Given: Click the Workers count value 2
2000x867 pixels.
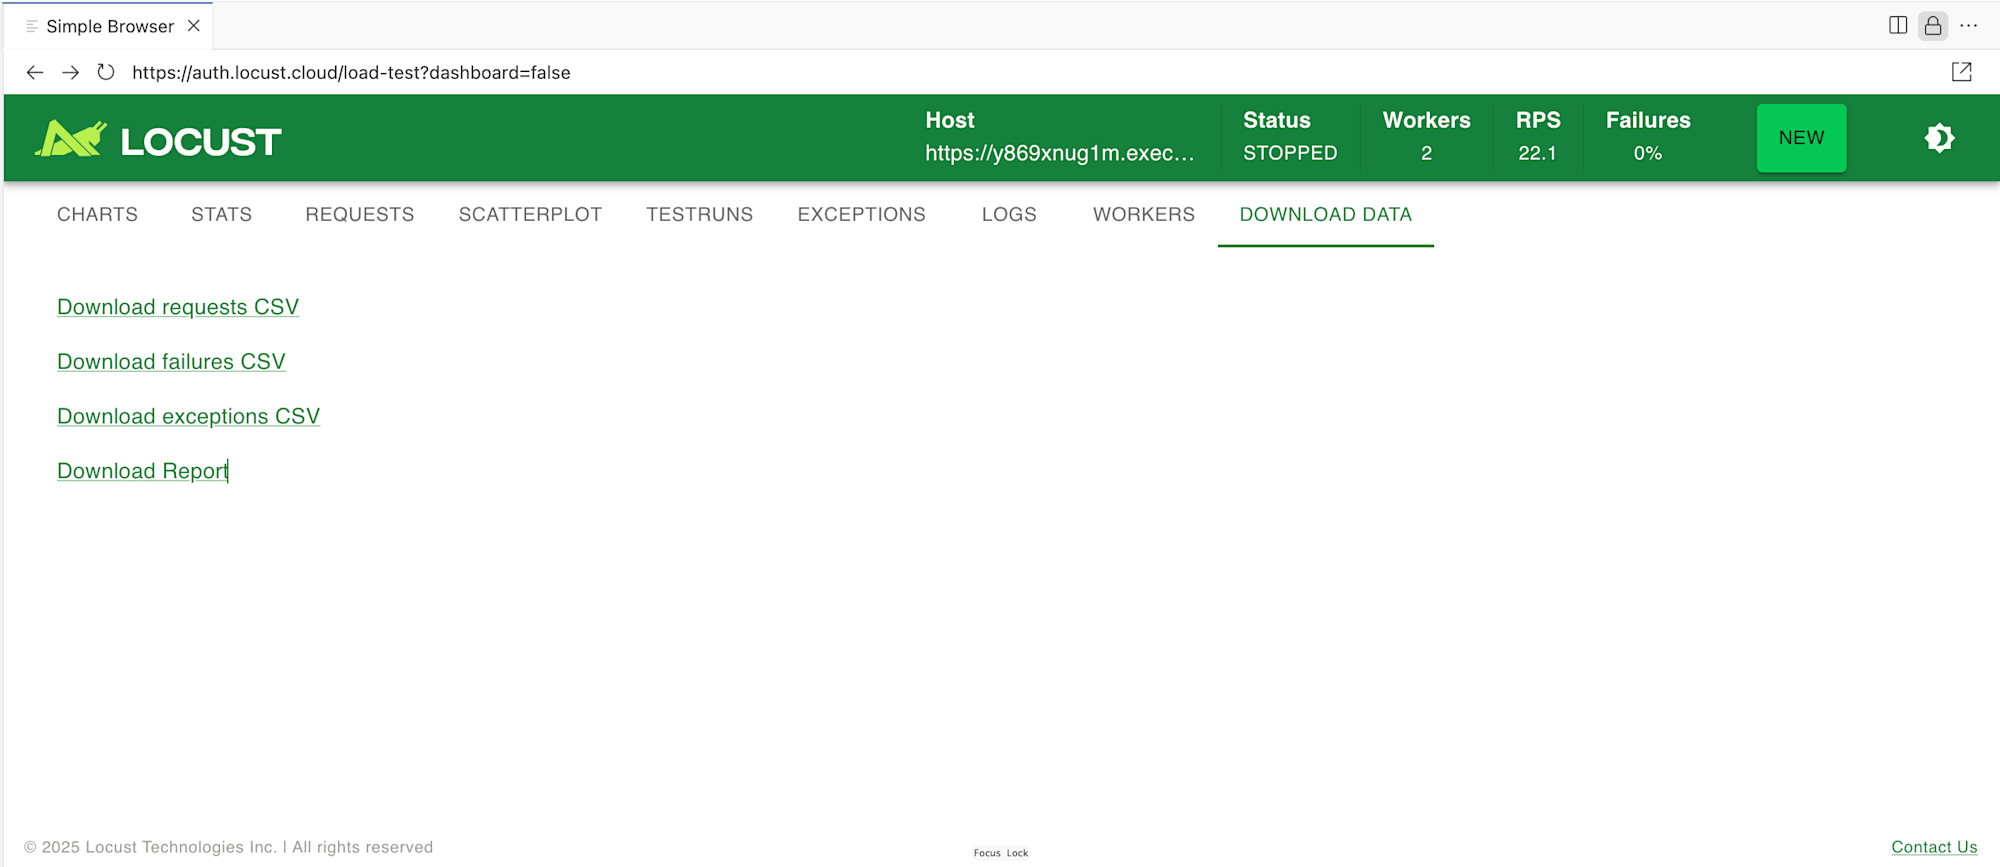Looking at the screenshot, I should [1426, 153].
